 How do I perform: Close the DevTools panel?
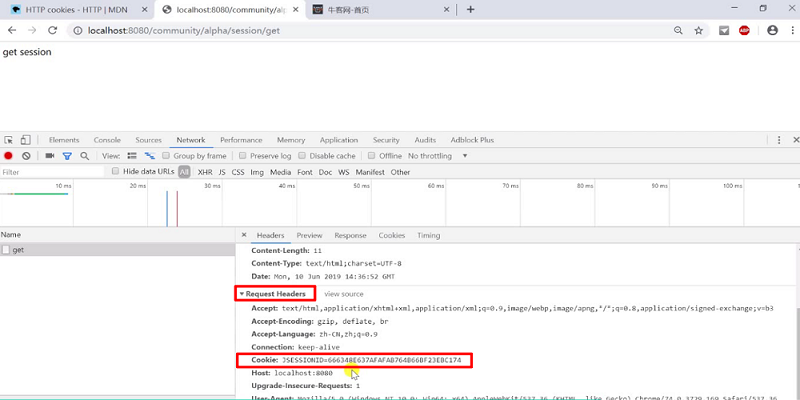tap(795, 140)
